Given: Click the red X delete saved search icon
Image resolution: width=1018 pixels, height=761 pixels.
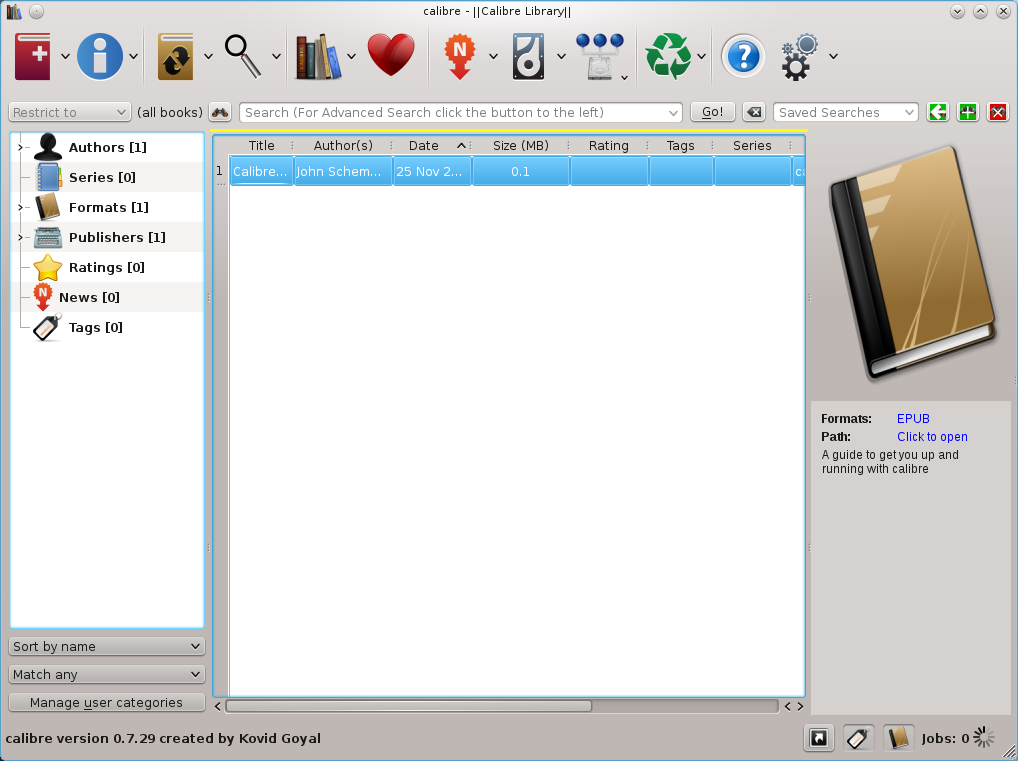Looking at the screenshot, I should point(998,112).
